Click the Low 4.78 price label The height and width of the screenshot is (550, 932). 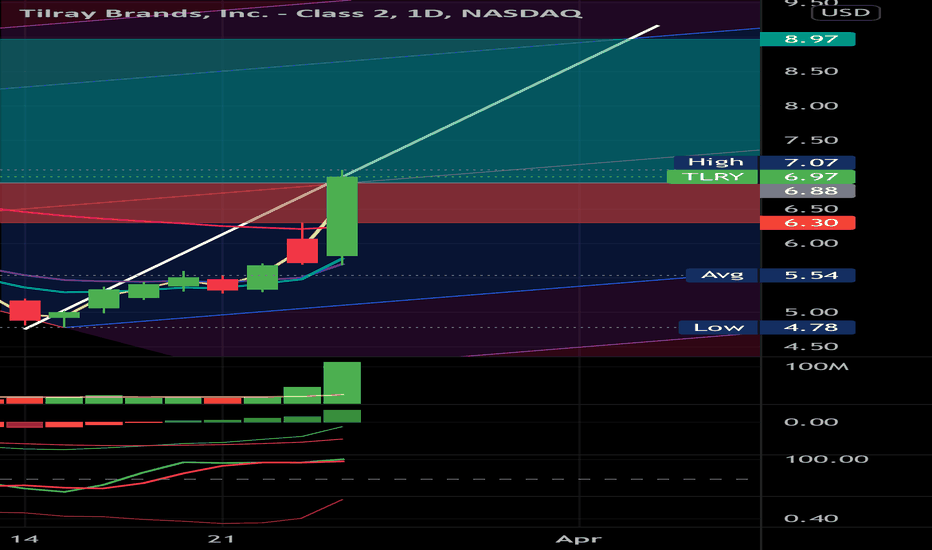tap(767, 328)
